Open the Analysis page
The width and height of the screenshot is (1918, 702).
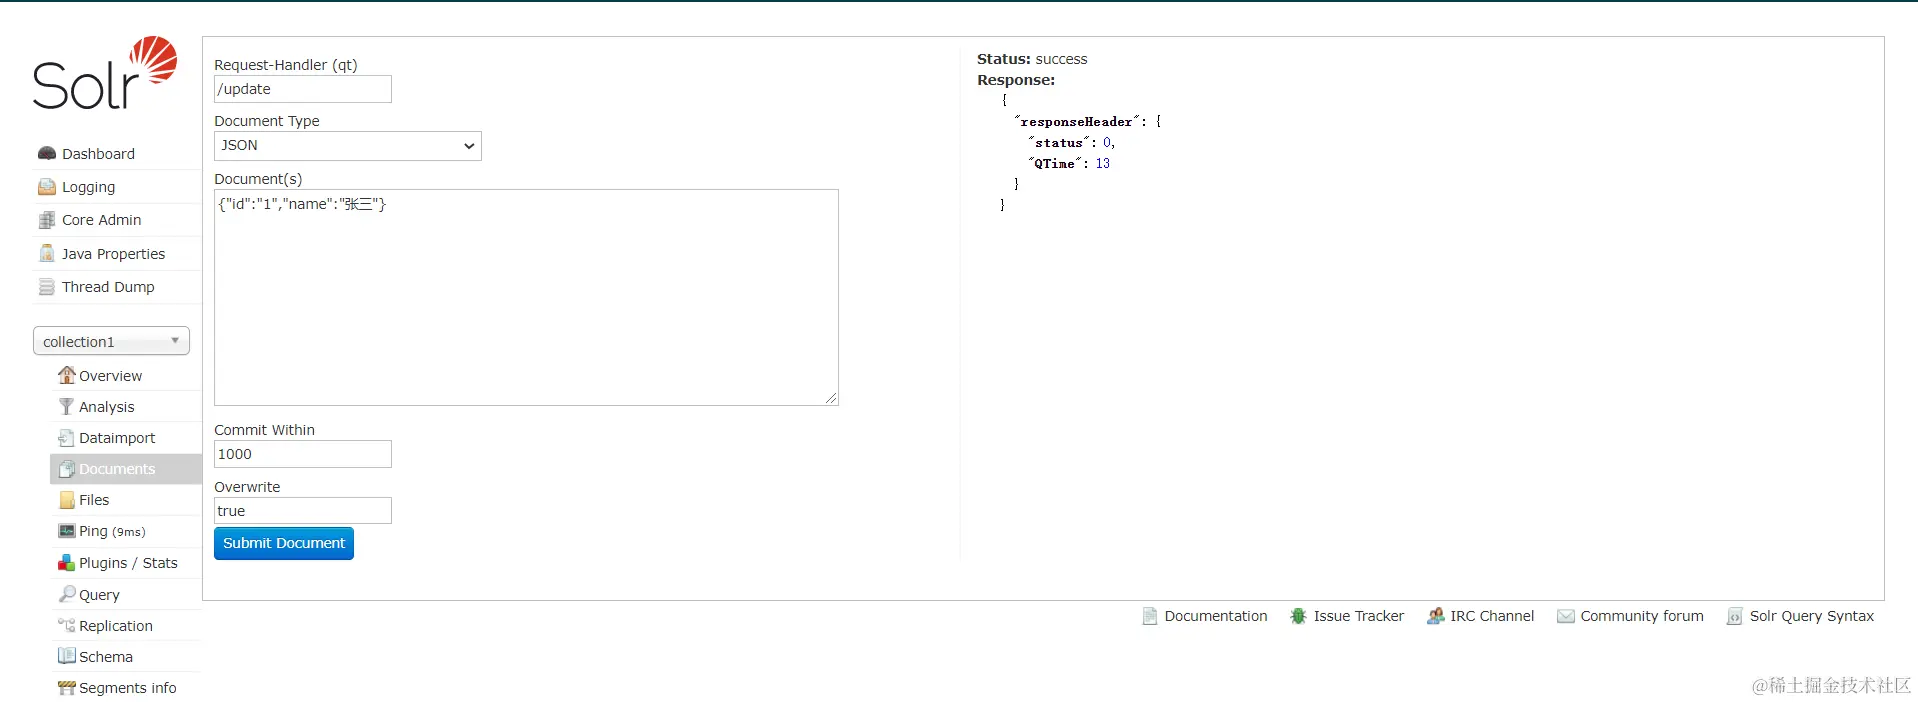tap(106, 407)
